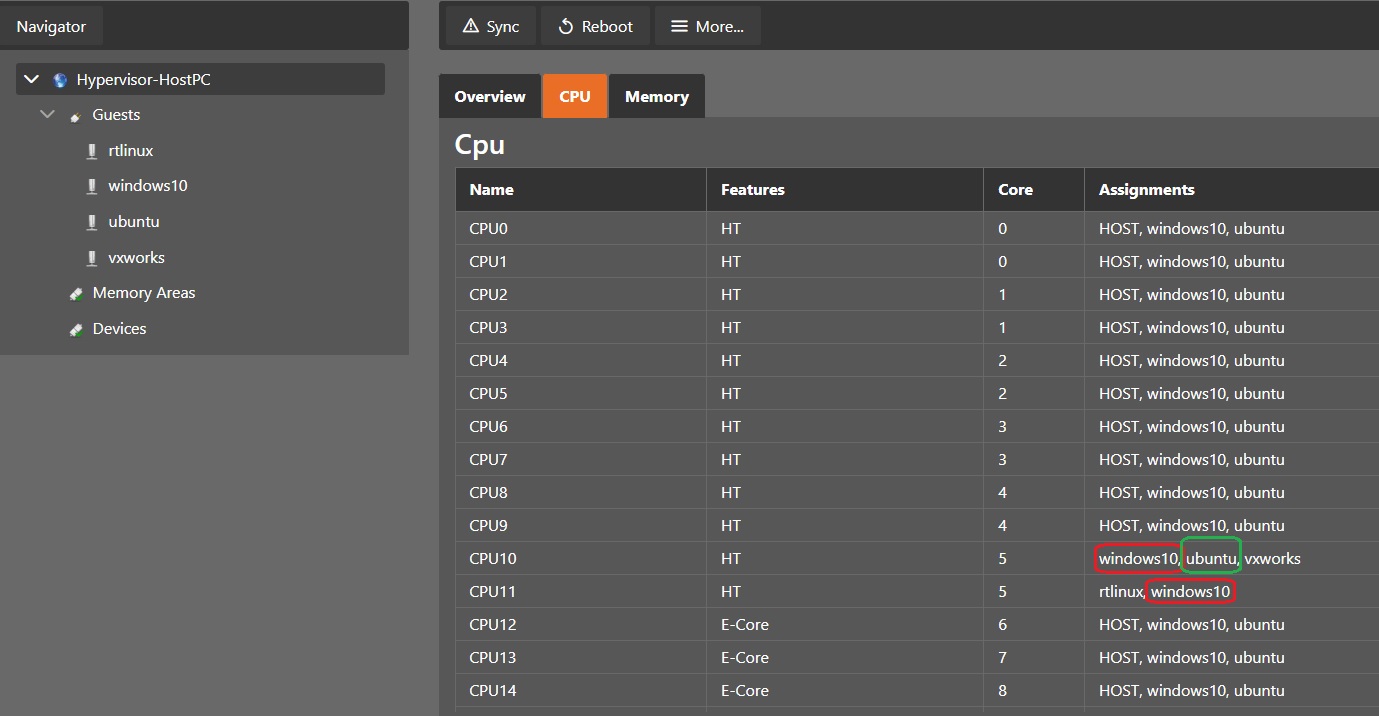Collapse the Hypervisor-HostPC tree node
The width and height of the screenshot is (1379, 716).
(31, 80)
